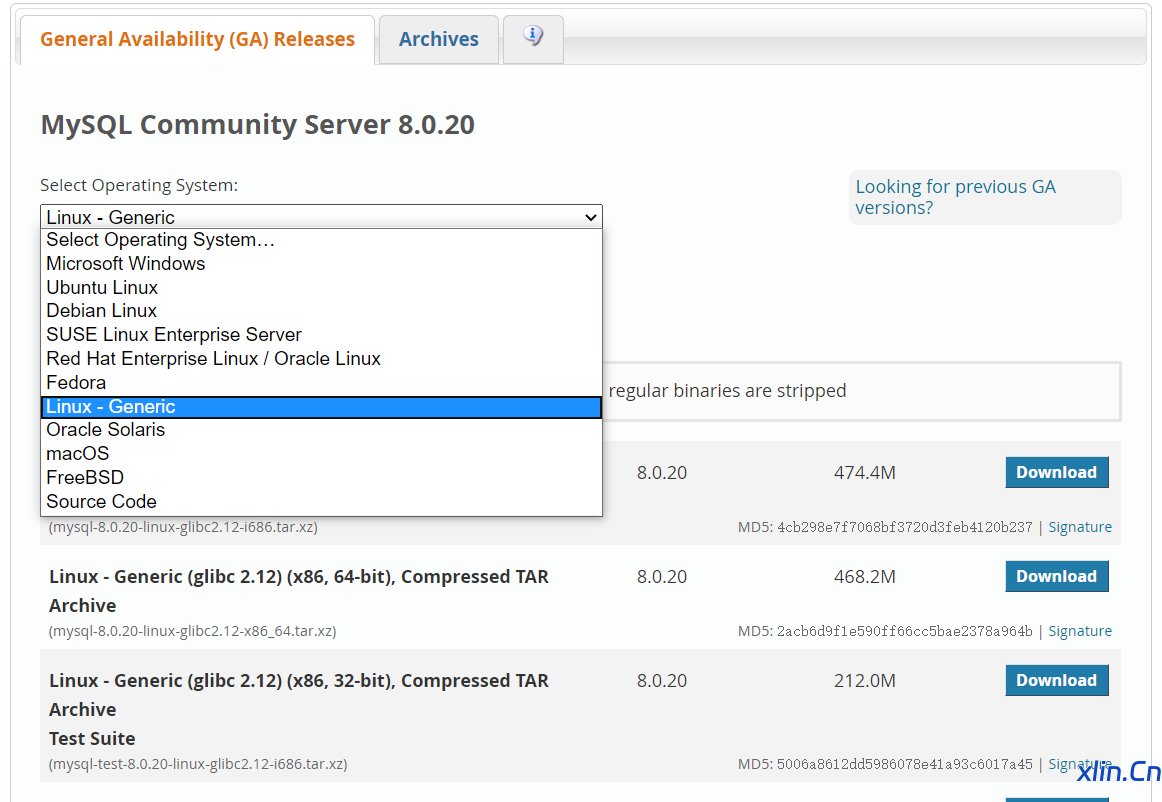Select Microsoft Windows from the OS list
The height and width of the screenshot is (802, 1162).
[x=322, y=264]
